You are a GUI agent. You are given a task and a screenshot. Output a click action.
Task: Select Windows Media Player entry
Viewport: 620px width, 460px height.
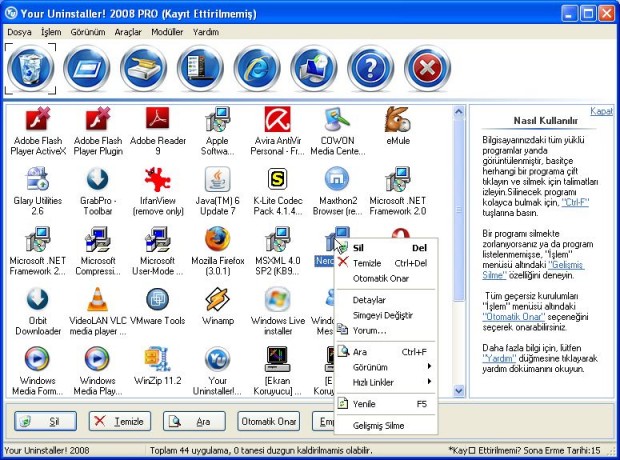[98, 372]
